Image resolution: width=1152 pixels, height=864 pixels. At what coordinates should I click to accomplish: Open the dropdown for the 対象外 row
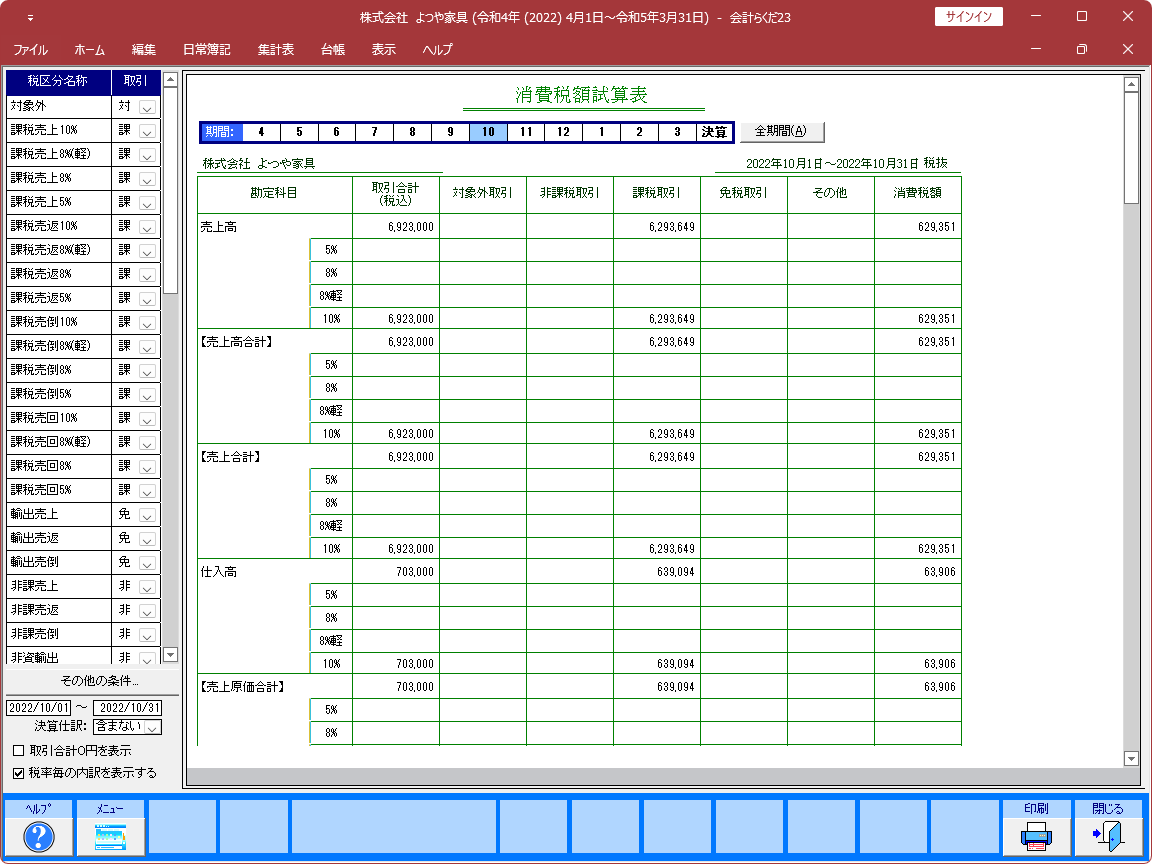point(147,107)
